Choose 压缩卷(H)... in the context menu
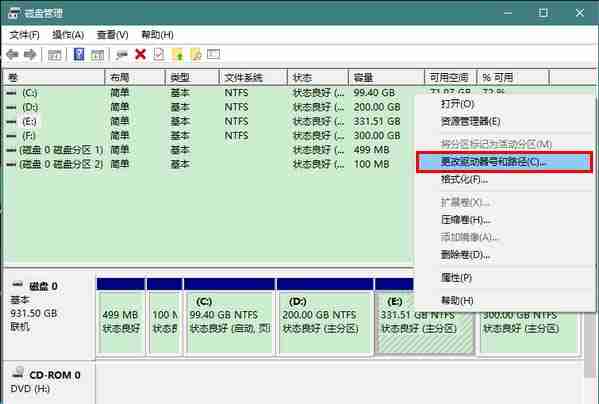This screenshot has width=599, height=404. tap(504, 220)
